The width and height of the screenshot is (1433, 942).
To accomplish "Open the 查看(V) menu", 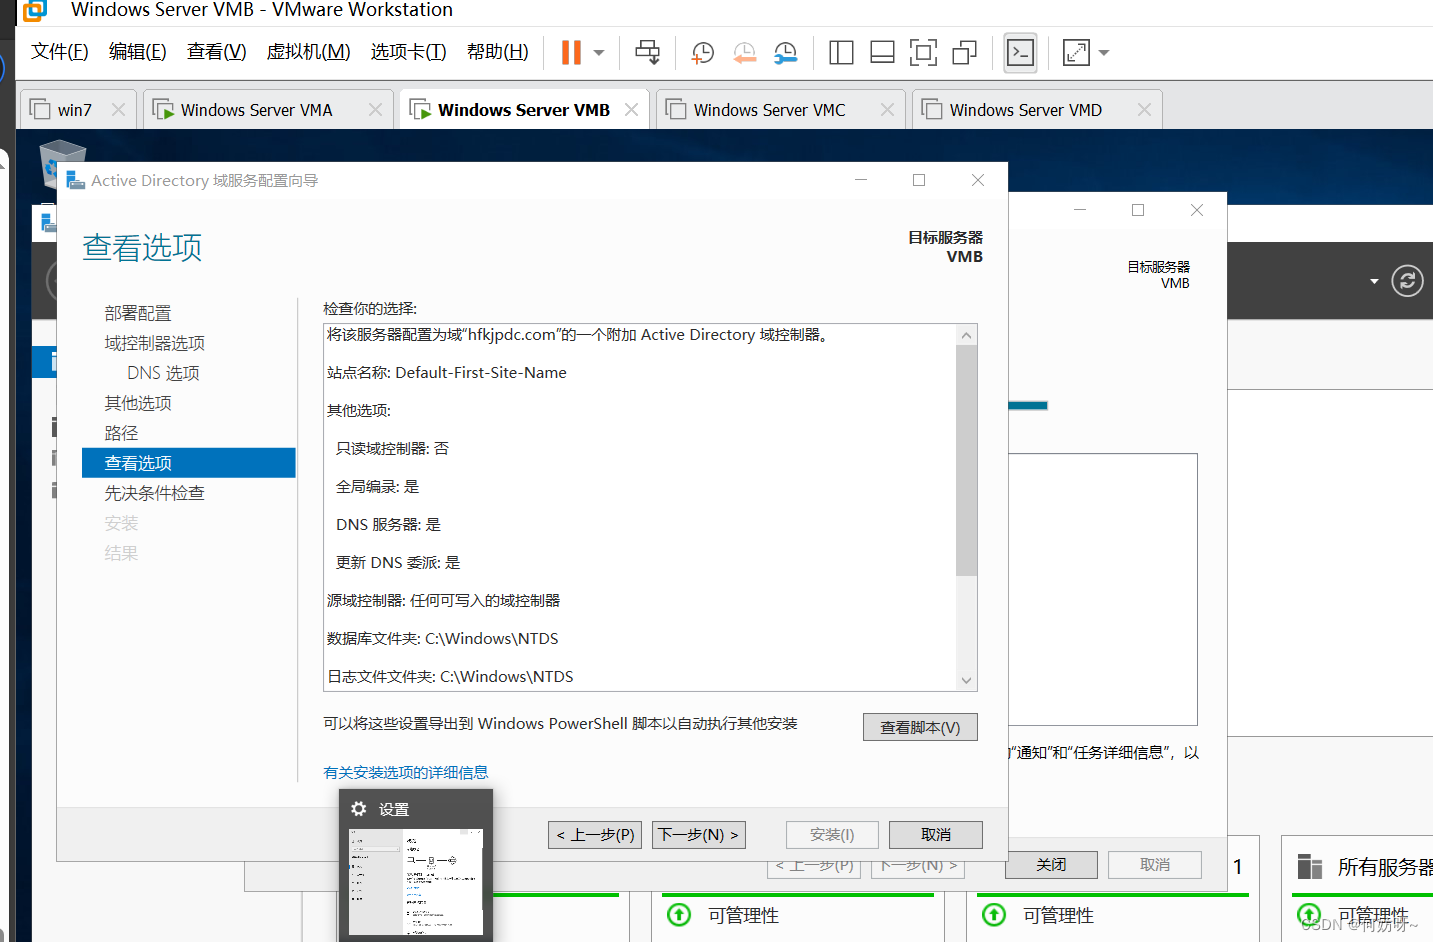I will tap(217, 52).
